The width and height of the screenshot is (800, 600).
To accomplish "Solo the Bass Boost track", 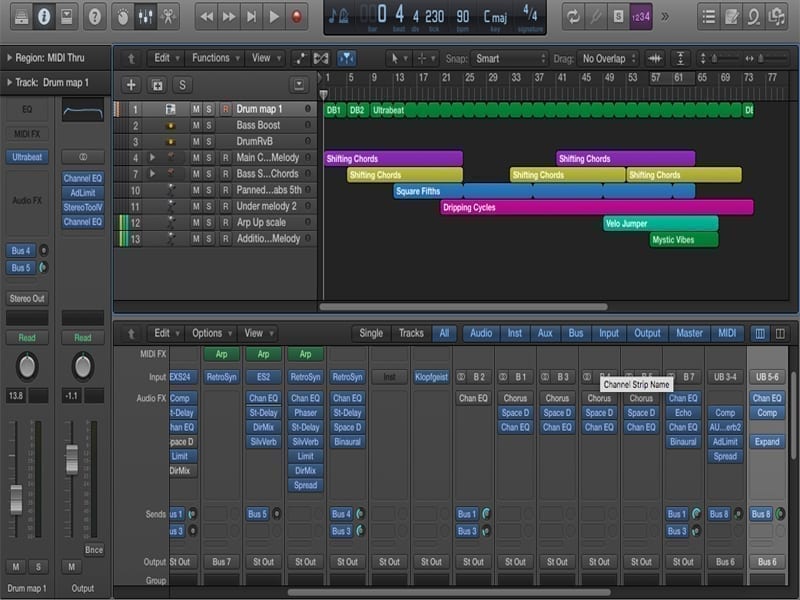I will click(x=210, y=125).
